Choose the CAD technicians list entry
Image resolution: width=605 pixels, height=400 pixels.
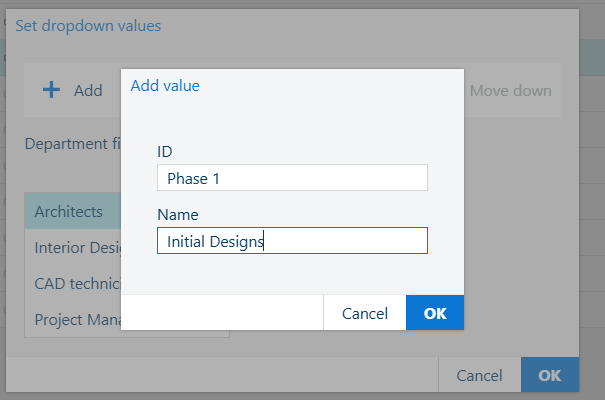click(77, 284)
